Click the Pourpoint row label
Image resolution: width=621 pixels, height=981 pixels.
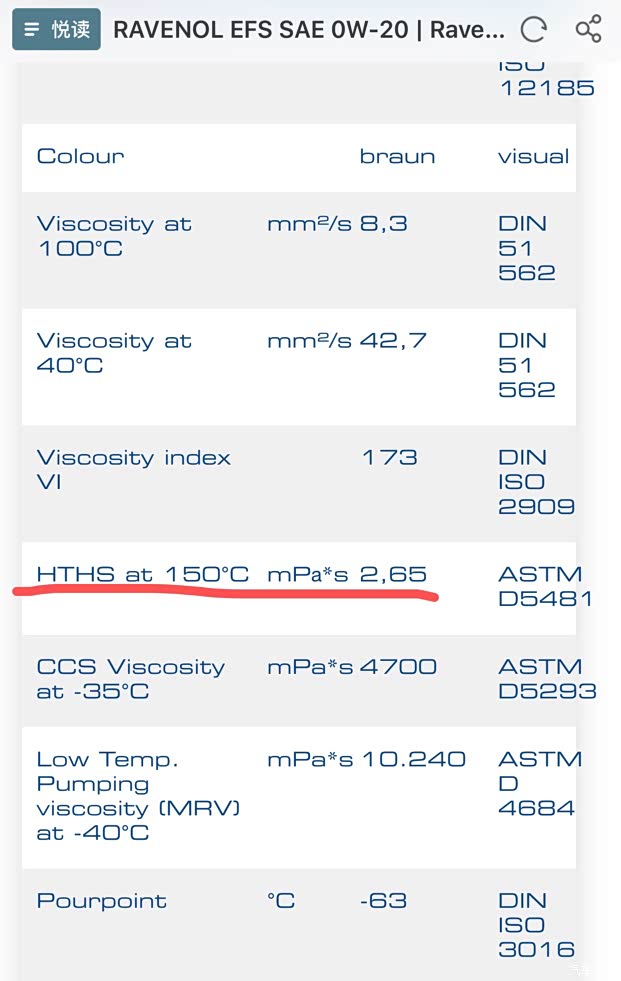click(101, 900)
